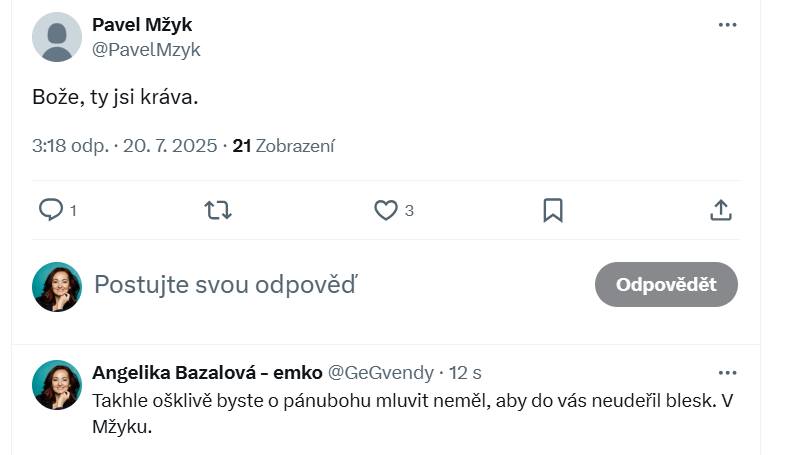Click the repost arrows icon
This screenshot has width=797, height=455.
217,210
